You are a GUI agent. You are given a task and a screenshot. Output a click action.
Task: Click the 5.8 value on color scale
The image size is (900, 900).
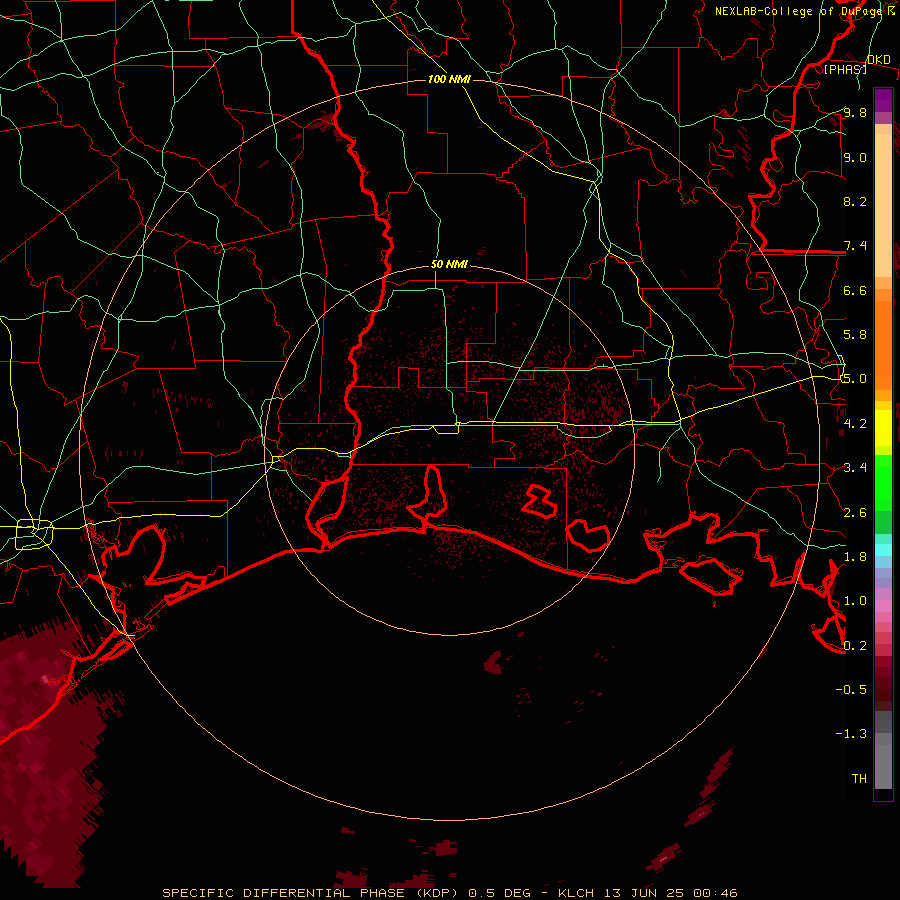click(855, 334)
